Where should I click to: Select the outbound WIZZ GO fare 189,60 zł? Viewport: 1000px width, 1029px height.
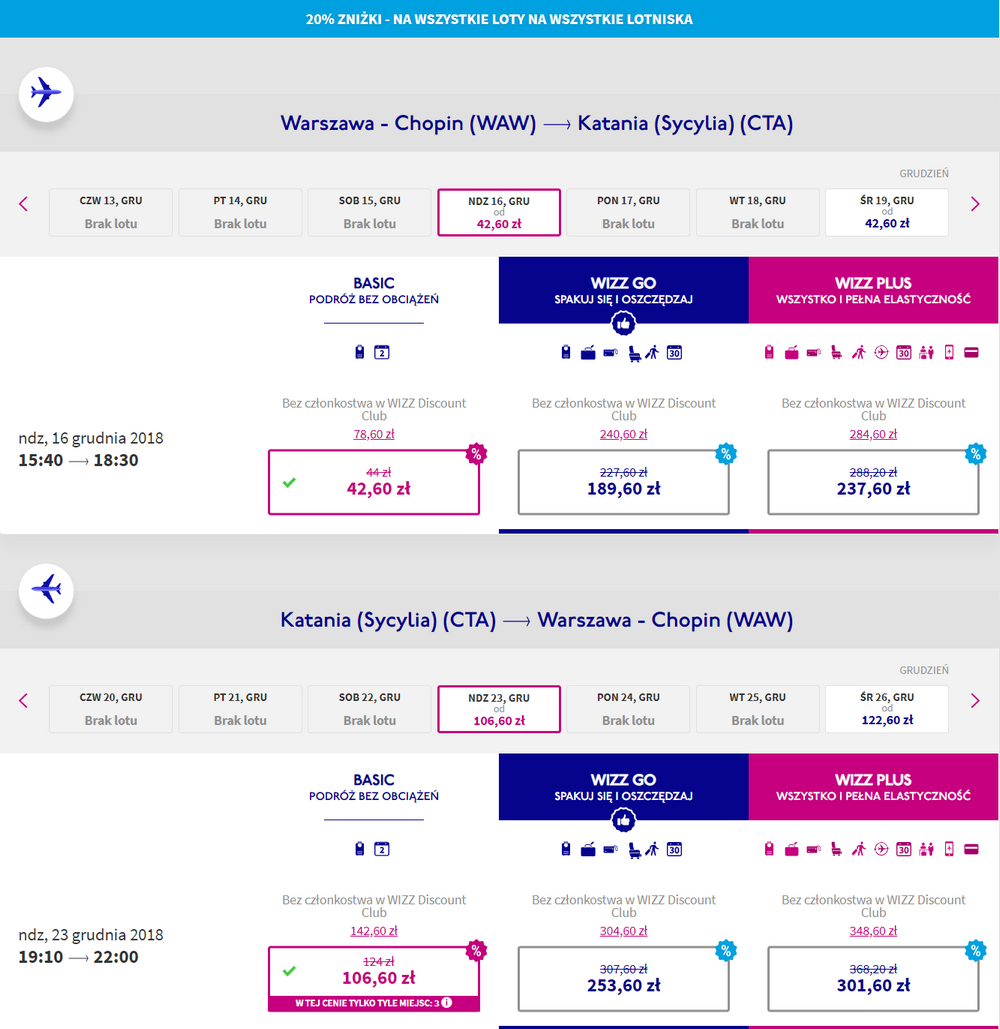[x=623, y=482]
